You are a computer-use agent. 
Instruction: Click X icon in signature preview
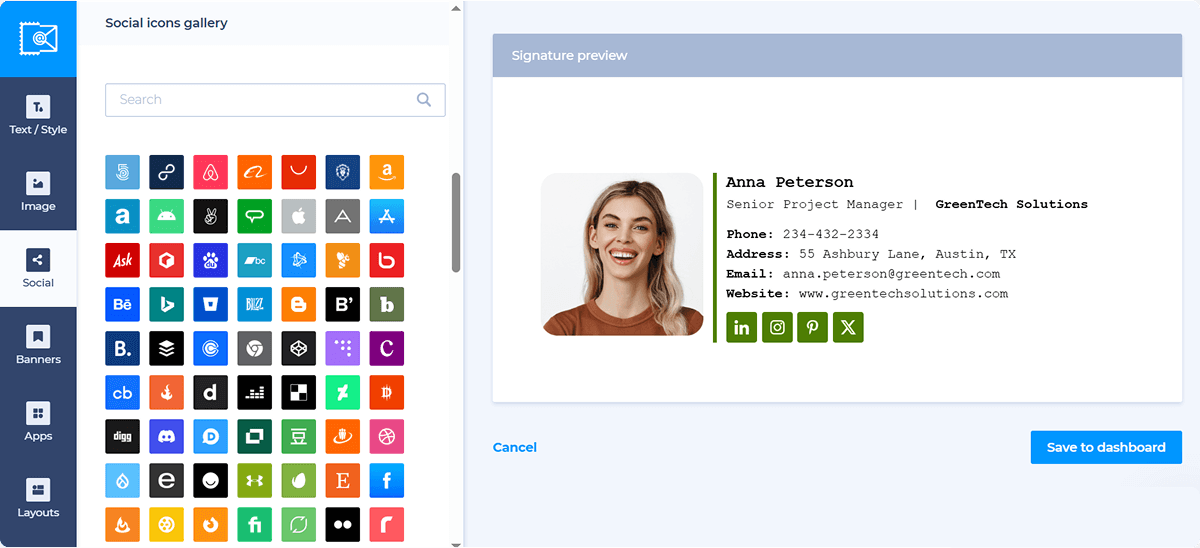[x=848, y=327]
